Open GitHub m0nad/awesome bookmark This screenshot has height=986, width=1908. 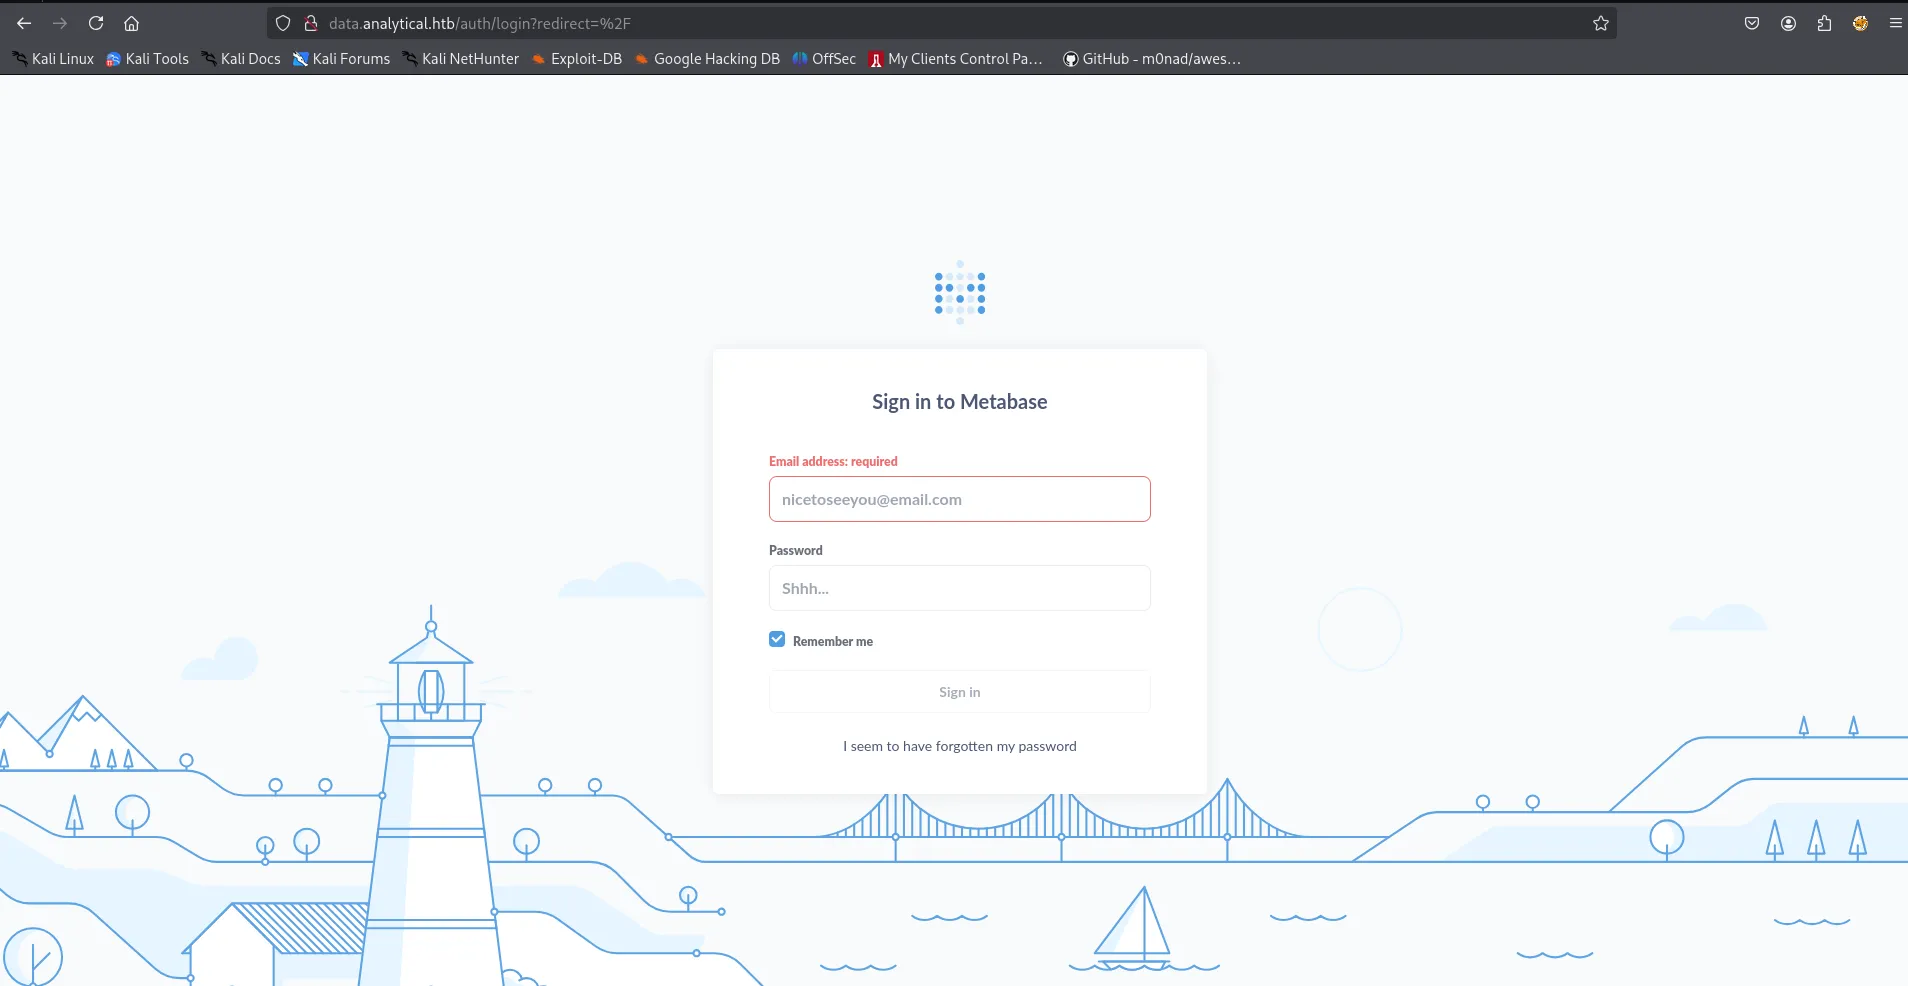click(1152, 59)
